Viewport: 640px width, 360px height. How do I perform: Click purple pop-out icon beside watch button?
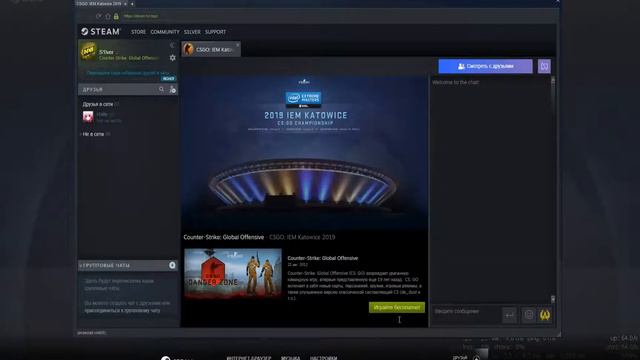[544, 66]
